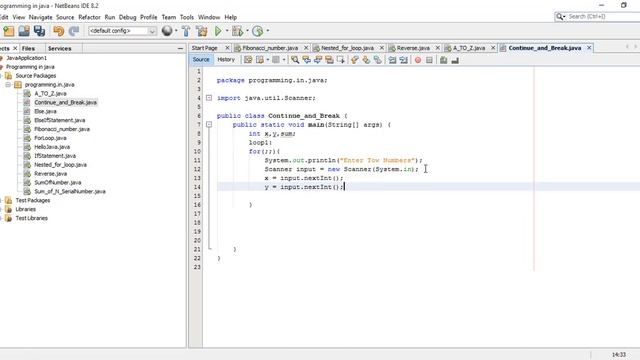
Task: Click the Clean and Build Project icon
Action: click(202, 31)
